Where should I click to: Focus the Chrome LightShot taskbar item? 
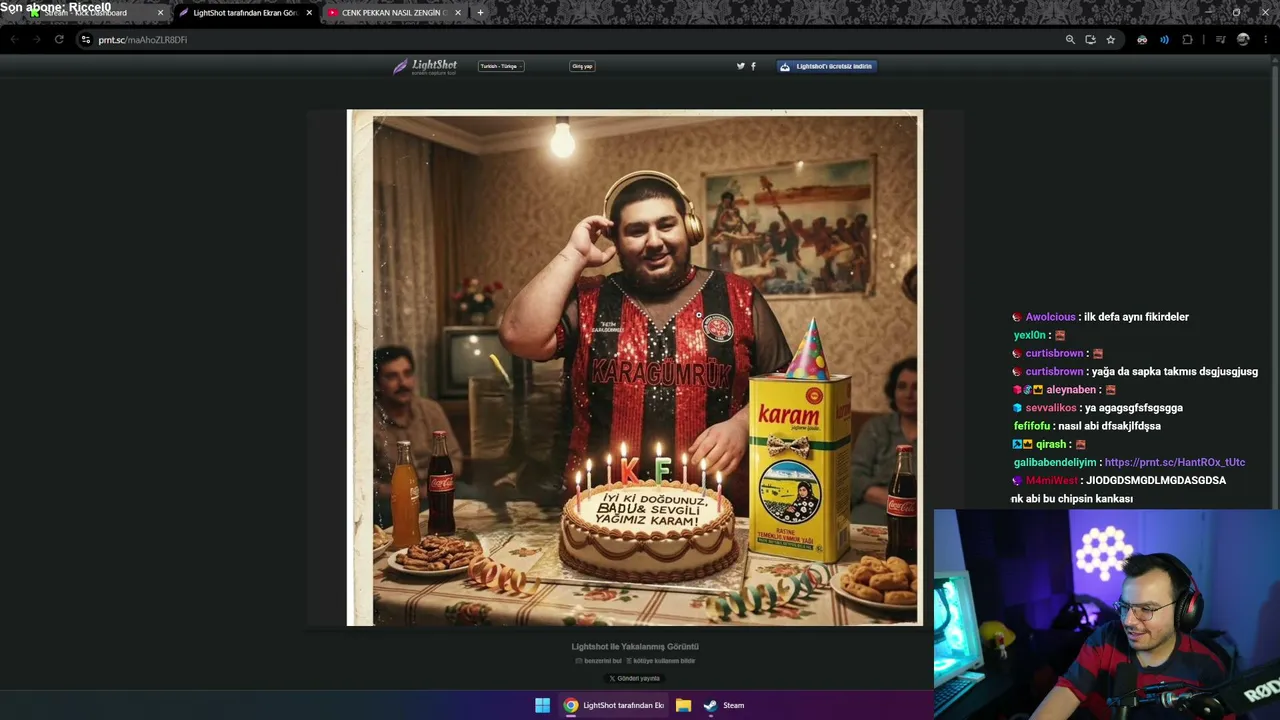point(613,705)
